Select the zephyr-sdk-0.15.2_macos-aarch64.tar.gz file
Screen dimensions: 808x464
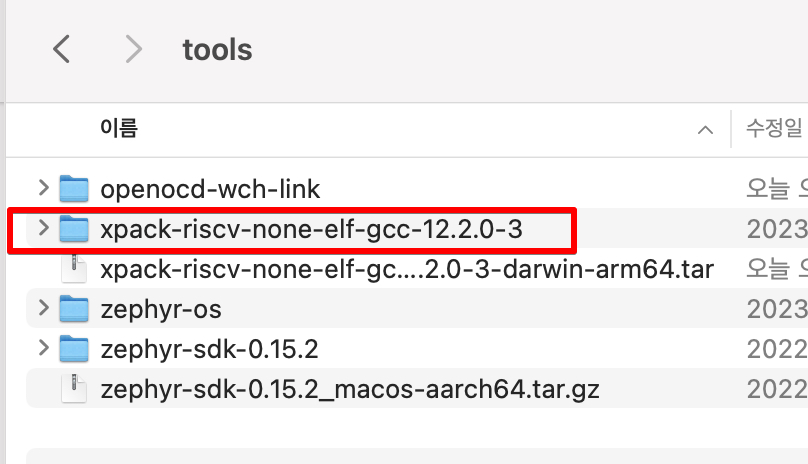(x=350, y=388)
